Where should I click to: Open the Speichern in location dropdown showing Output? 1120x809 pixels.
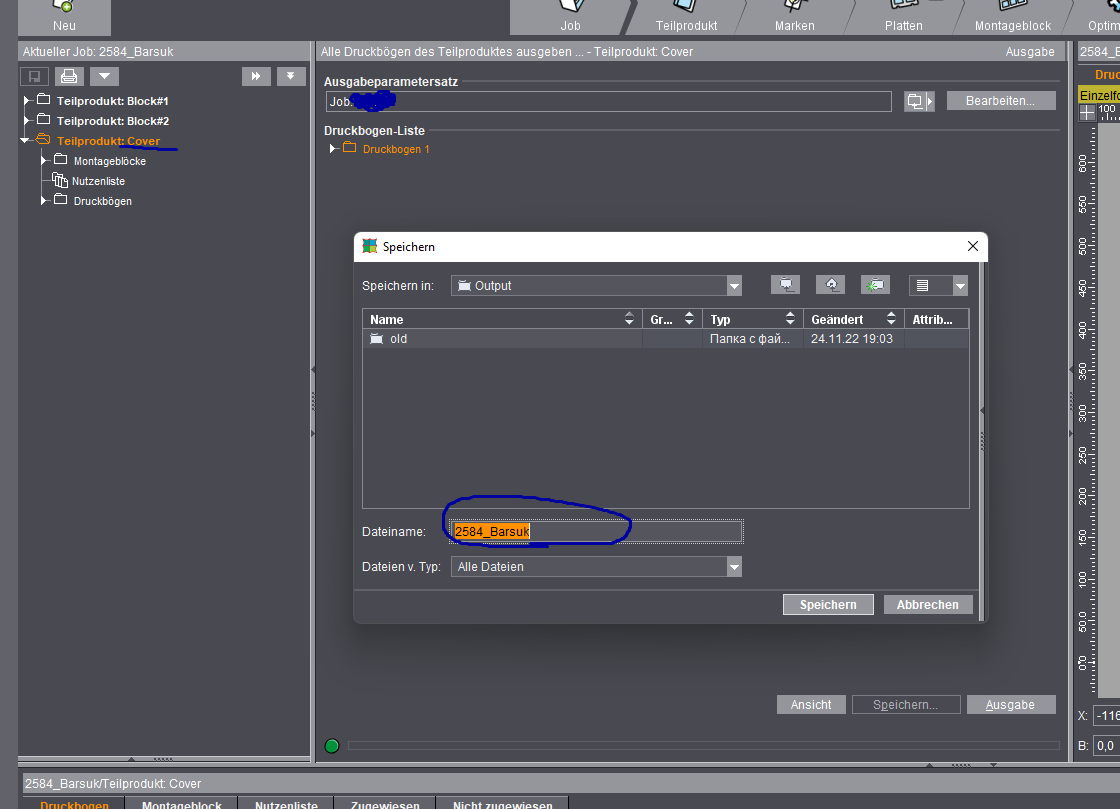tap(733, 285)
